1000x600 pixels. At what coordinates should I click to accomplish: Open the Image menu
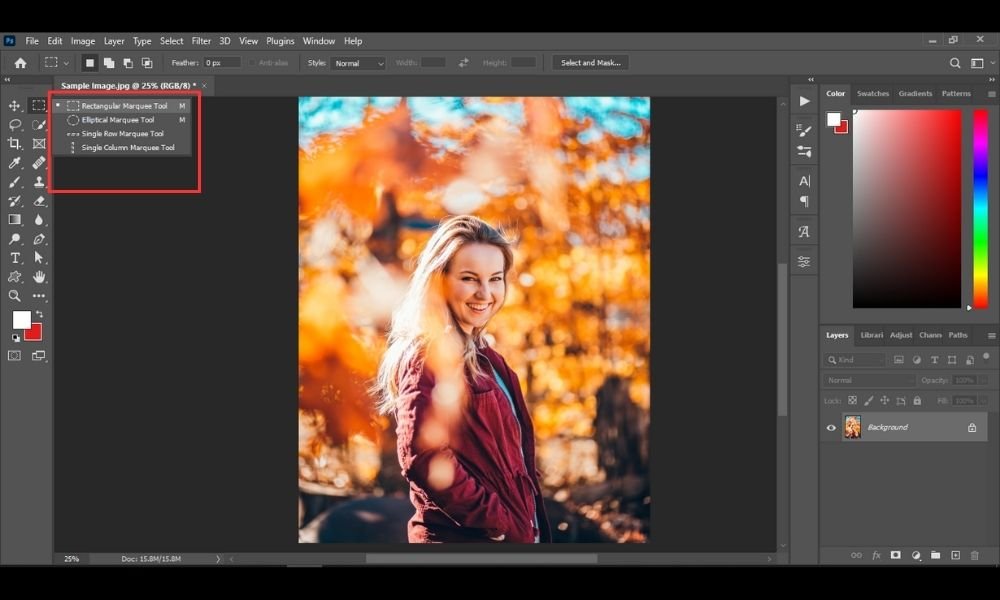pos(83,41)
